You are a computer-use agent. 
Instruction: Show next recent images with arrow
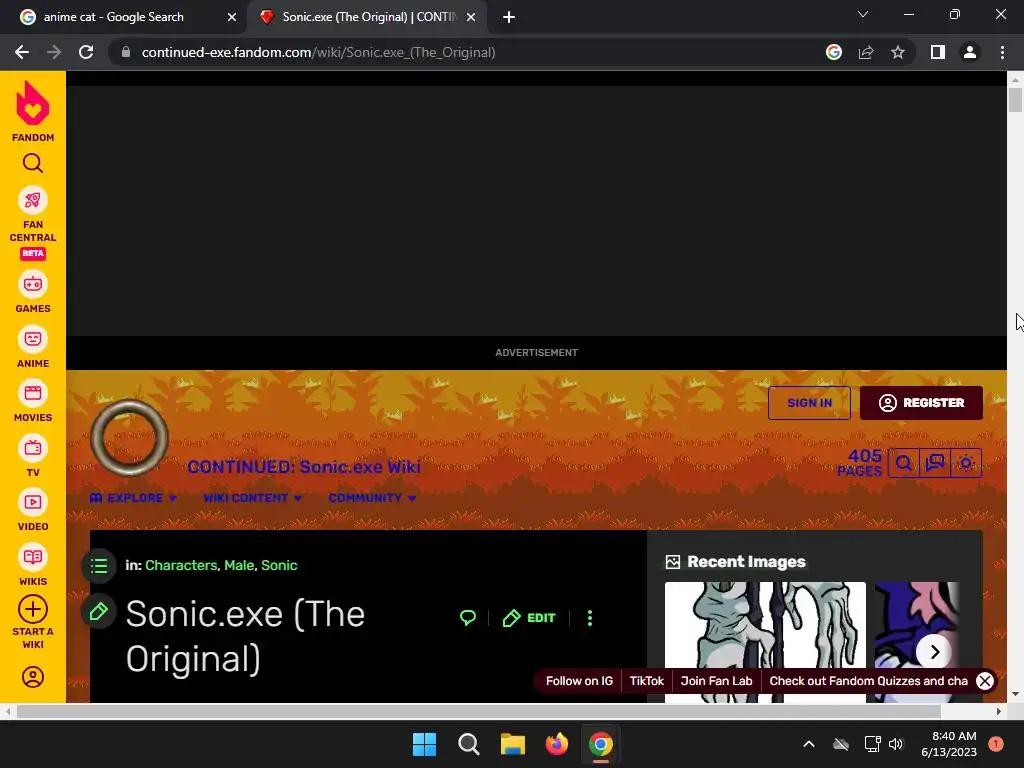(x=935, y=652)
